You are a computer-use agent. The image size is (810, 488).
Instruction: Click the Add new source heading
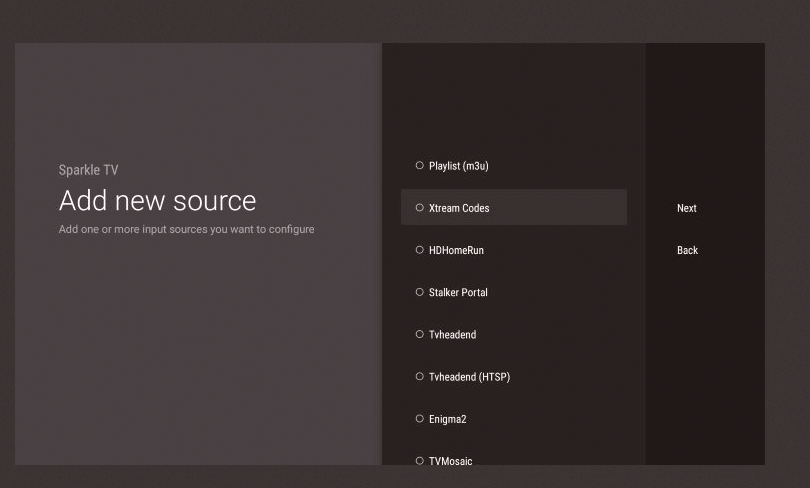157,201
